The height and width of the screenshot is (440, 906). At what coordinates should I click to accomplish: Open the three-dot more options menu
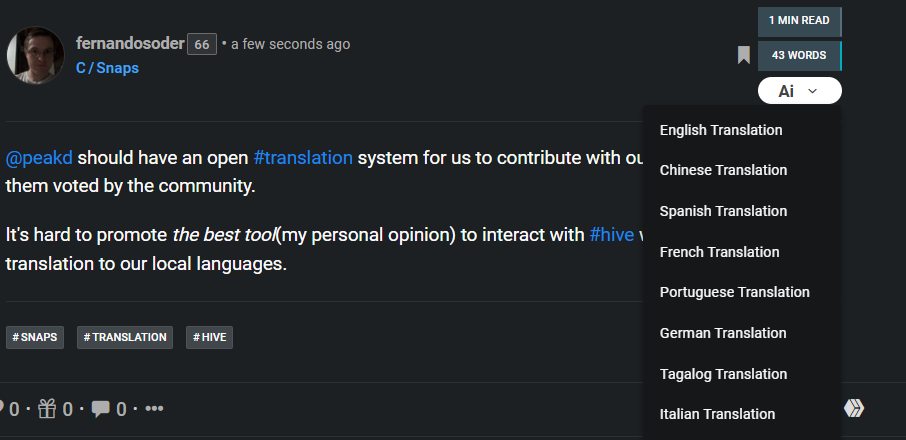[x=154, y=409]
